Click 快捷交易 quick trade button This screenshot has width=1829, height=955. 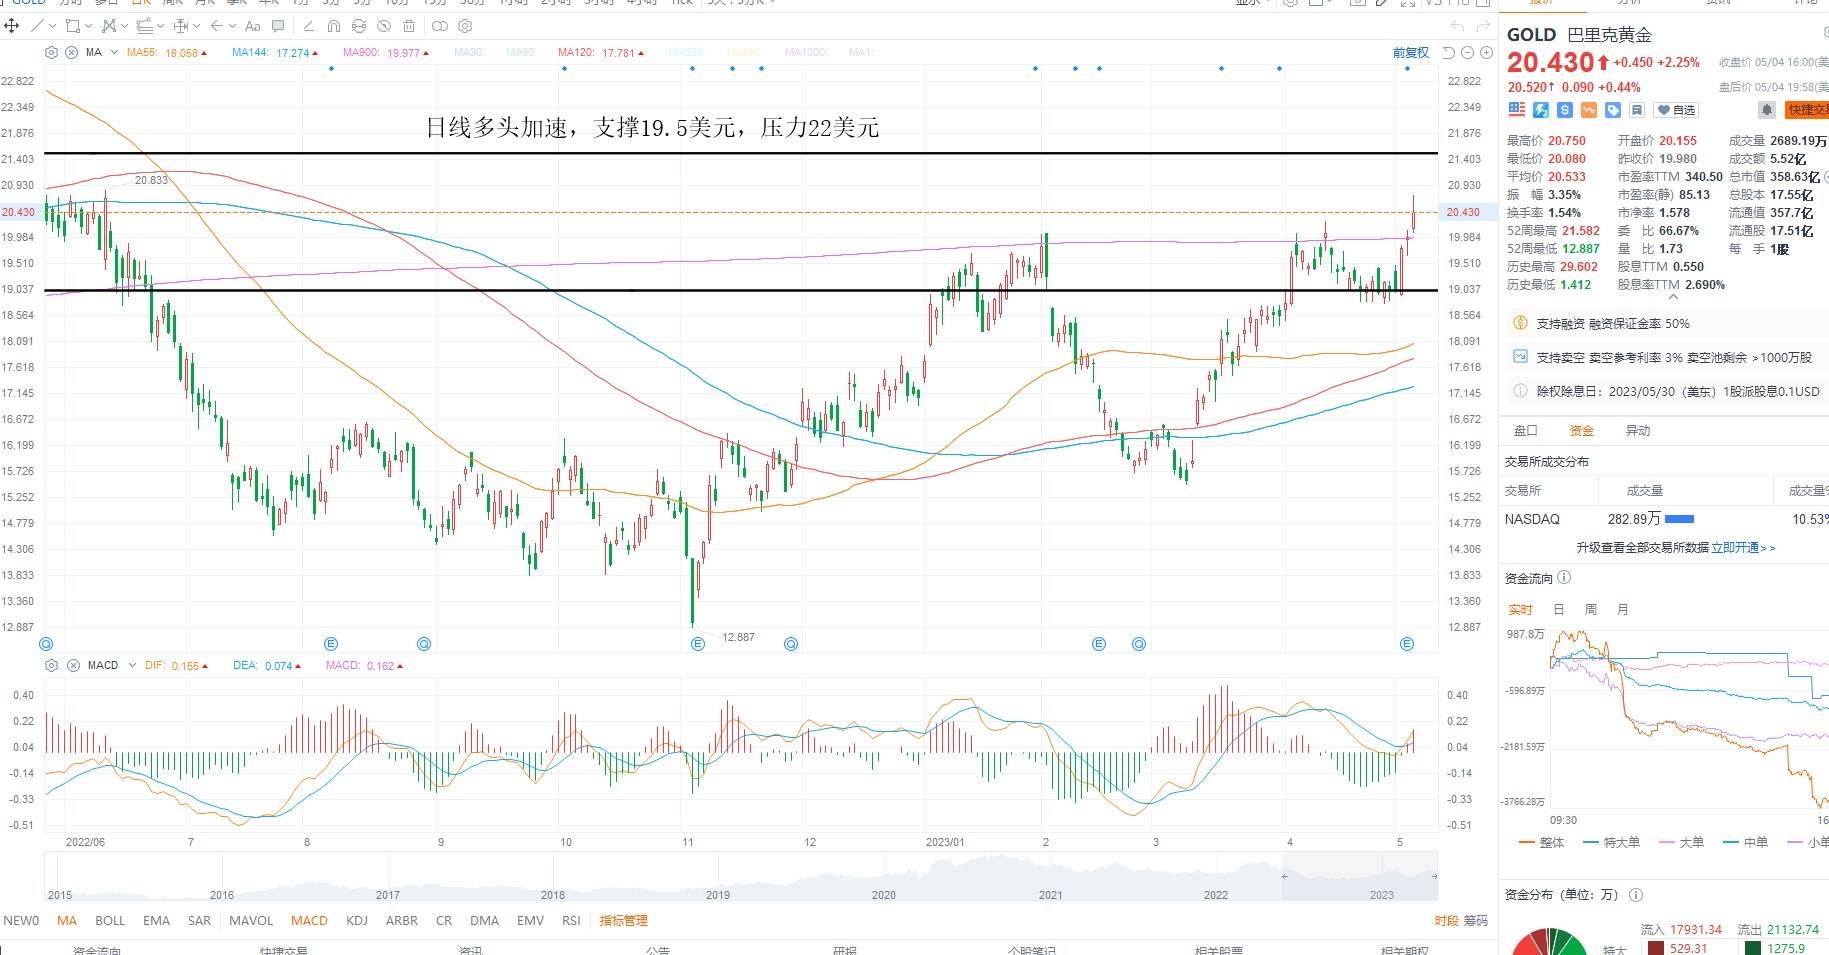[1808, 110]
